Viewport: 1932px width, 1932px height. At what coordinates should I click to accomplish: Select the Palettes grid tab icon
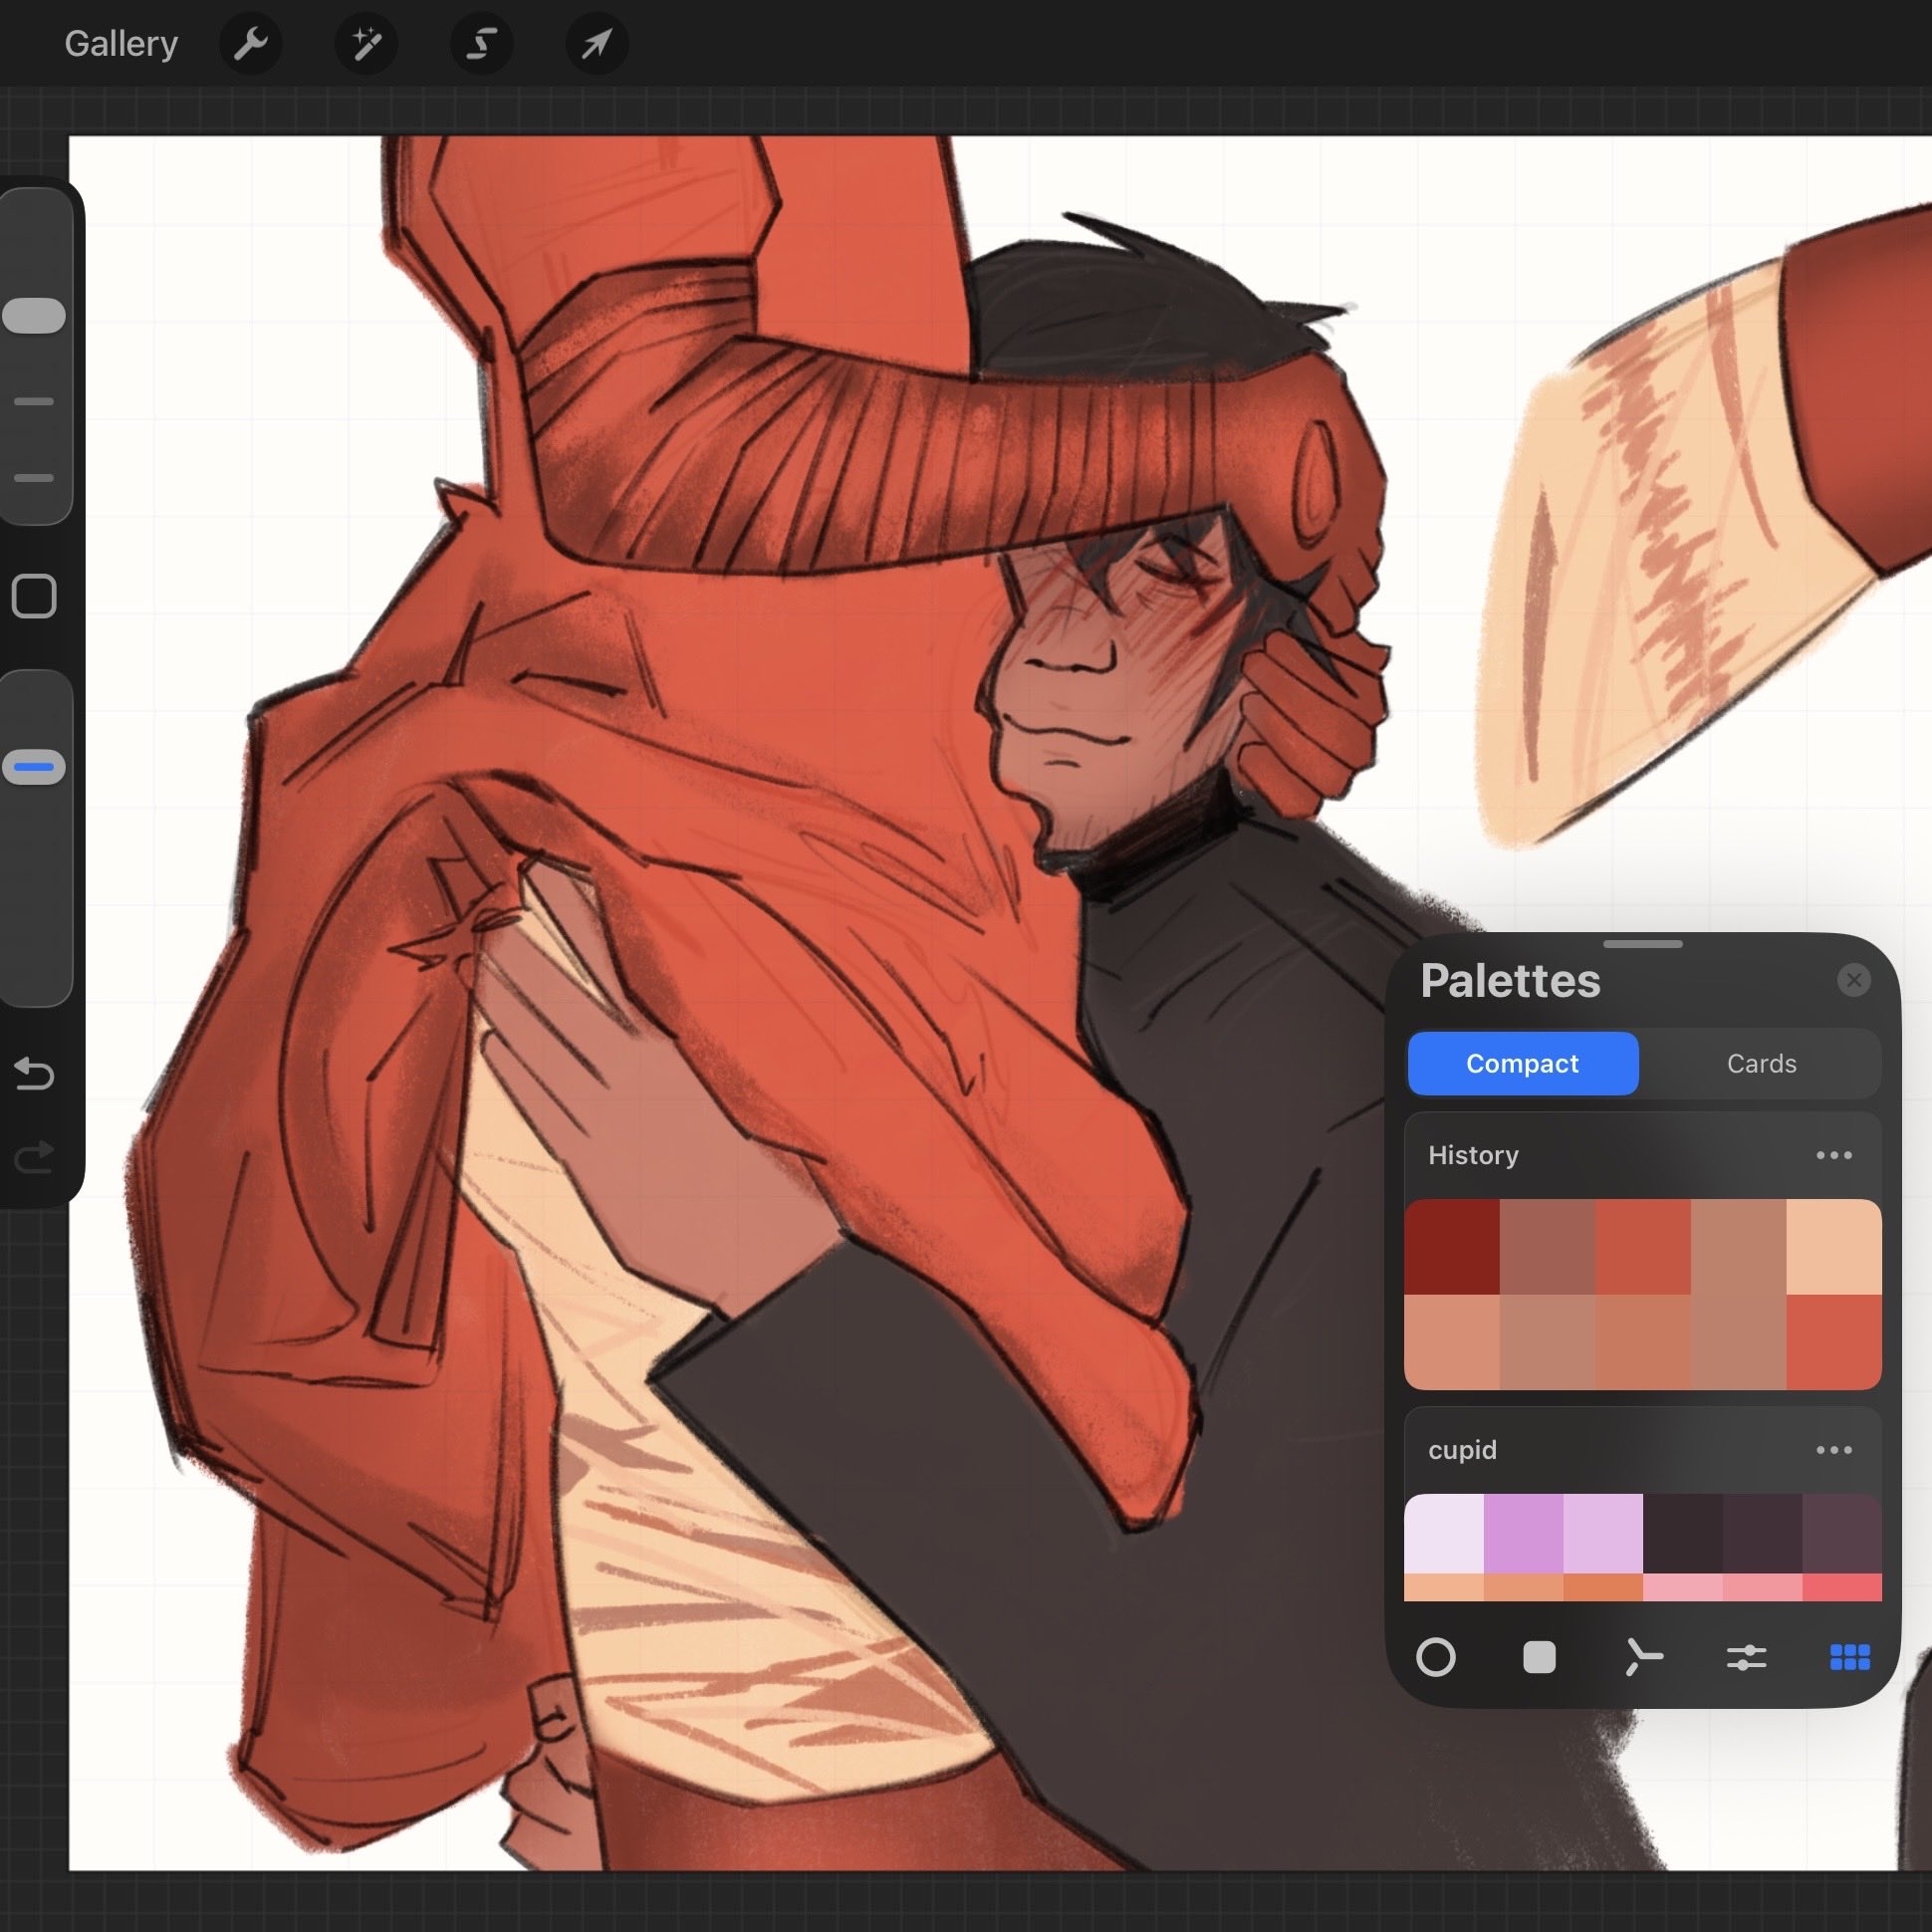(x=1849, y=1657)
